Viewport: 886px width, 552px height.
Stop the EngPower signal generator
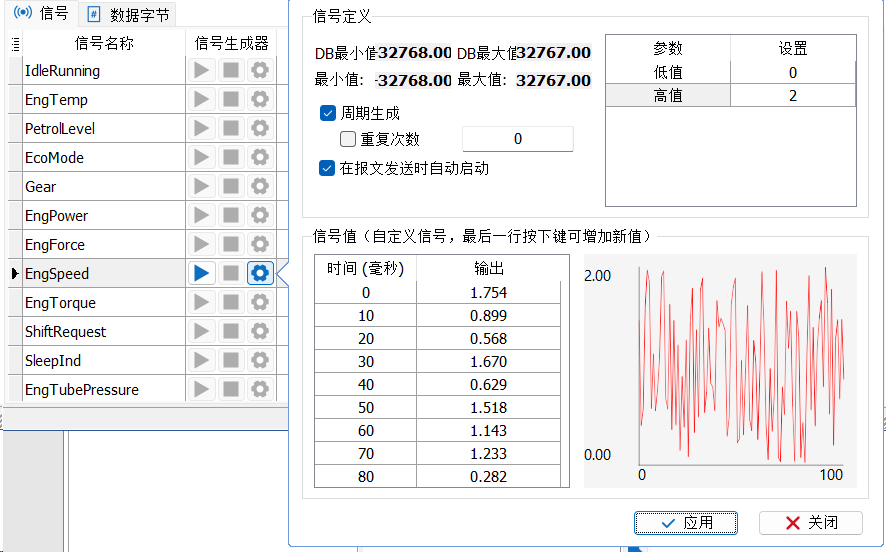231,215
